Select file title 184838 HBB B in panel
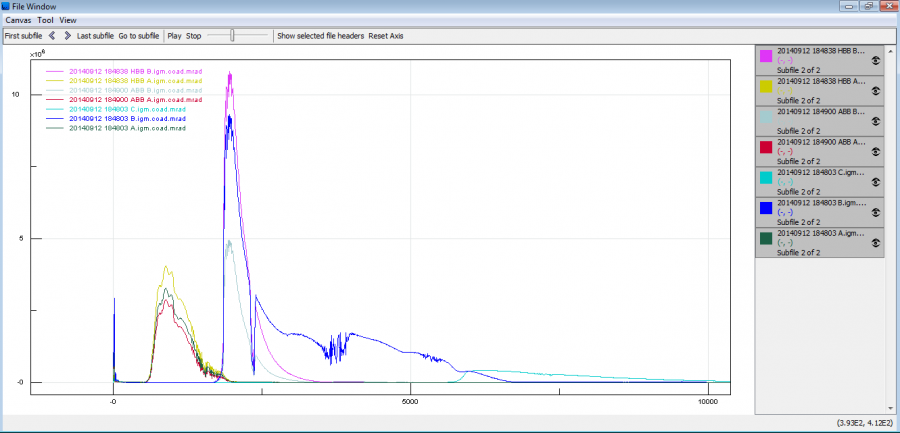900x433 pixels. [x=821, y=51]
